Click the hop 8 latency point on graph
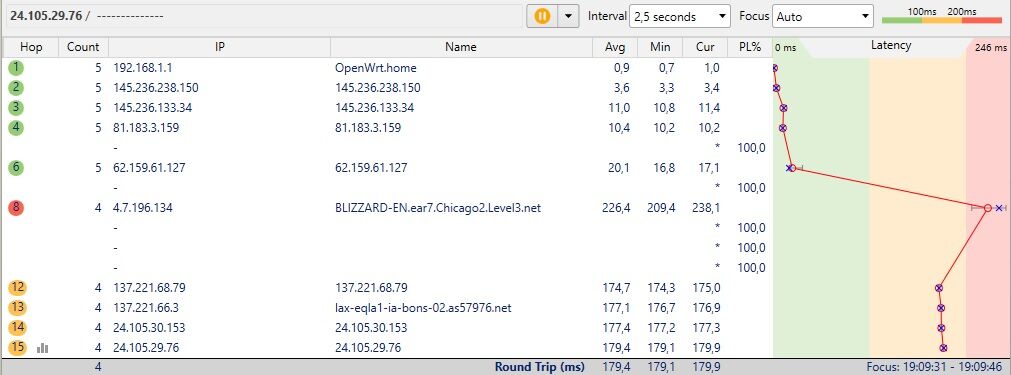The height and width of the screenshot is (375, 1011). pyautogui.click(x=987, y=208)
